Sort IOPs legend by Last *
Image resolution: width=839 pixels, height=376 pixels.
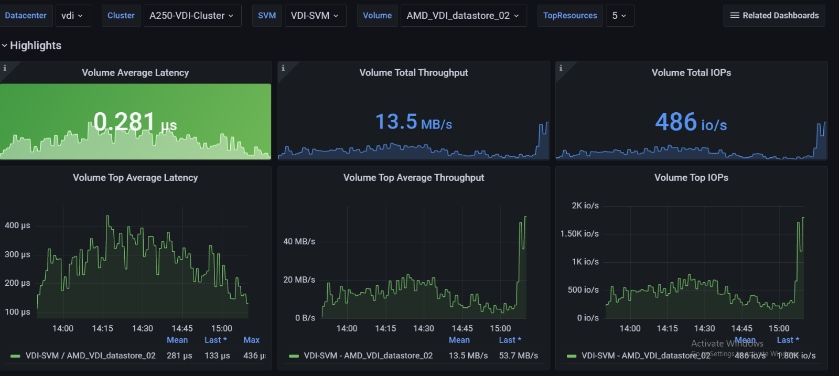point(788,340)
